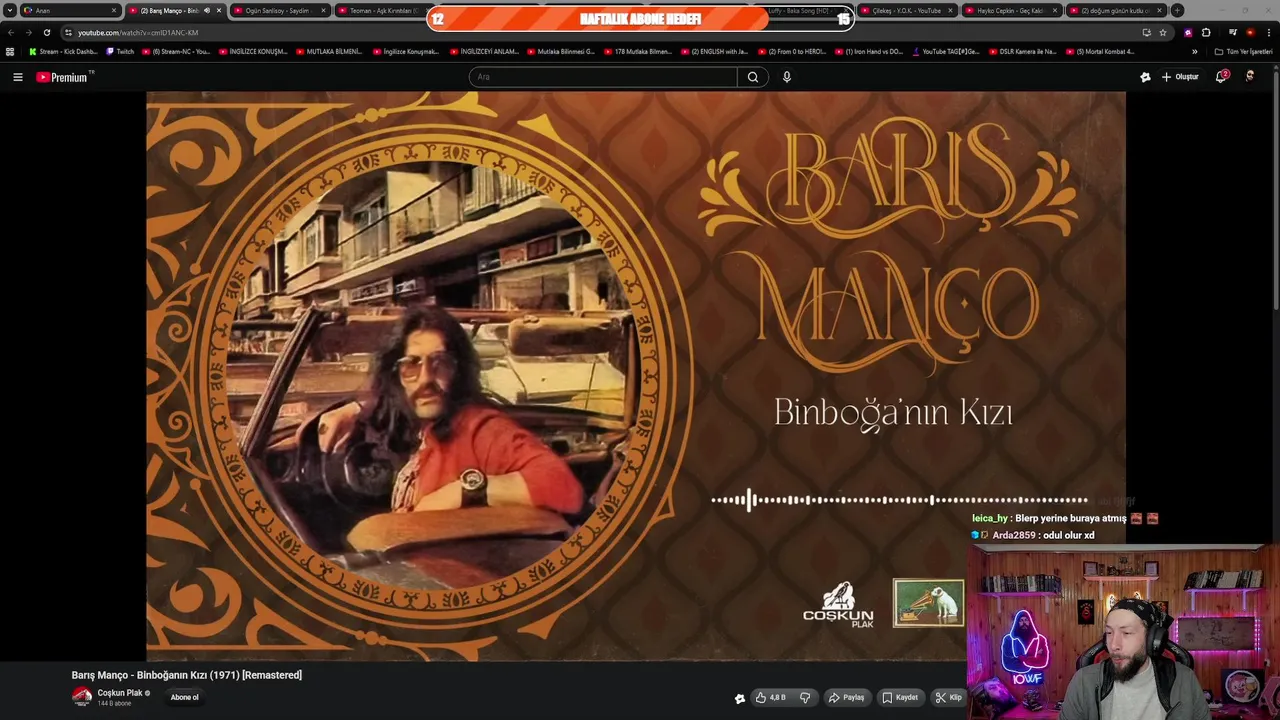Open the Iron Hand vs DO... bookmark

click(868, 51)
